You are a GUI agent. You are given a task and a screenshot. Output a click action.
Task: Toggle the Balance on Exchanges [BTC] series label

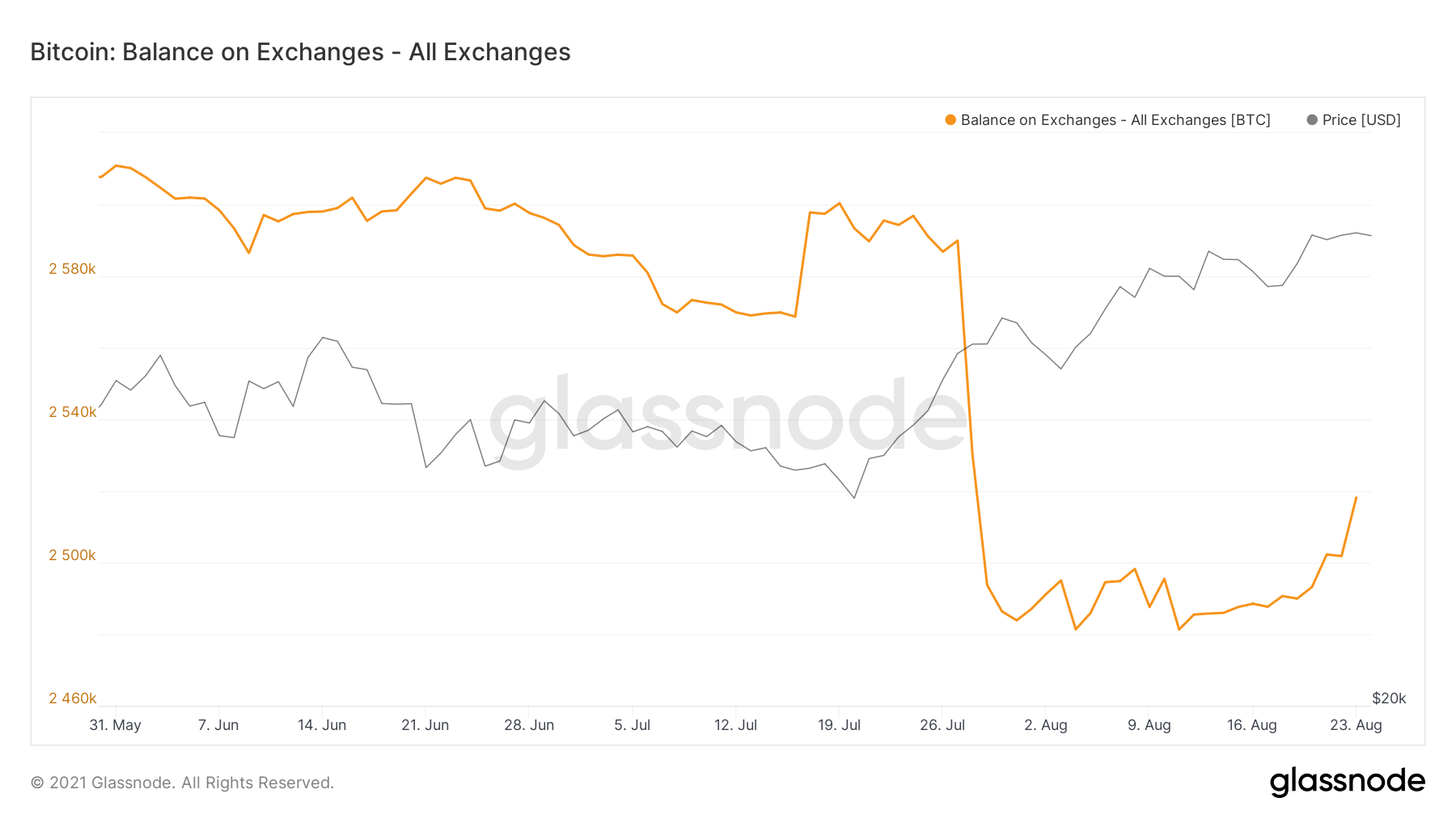[x=1115, y=120]
